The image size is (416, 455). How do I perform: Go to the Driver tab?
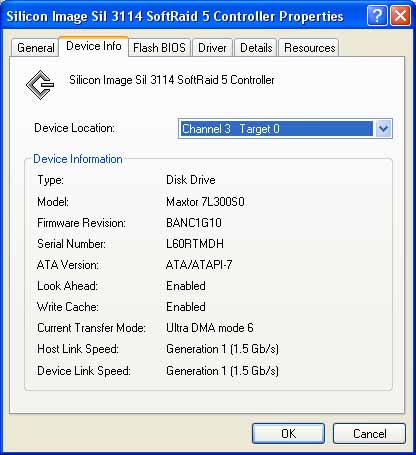click(x=212, y=48)
